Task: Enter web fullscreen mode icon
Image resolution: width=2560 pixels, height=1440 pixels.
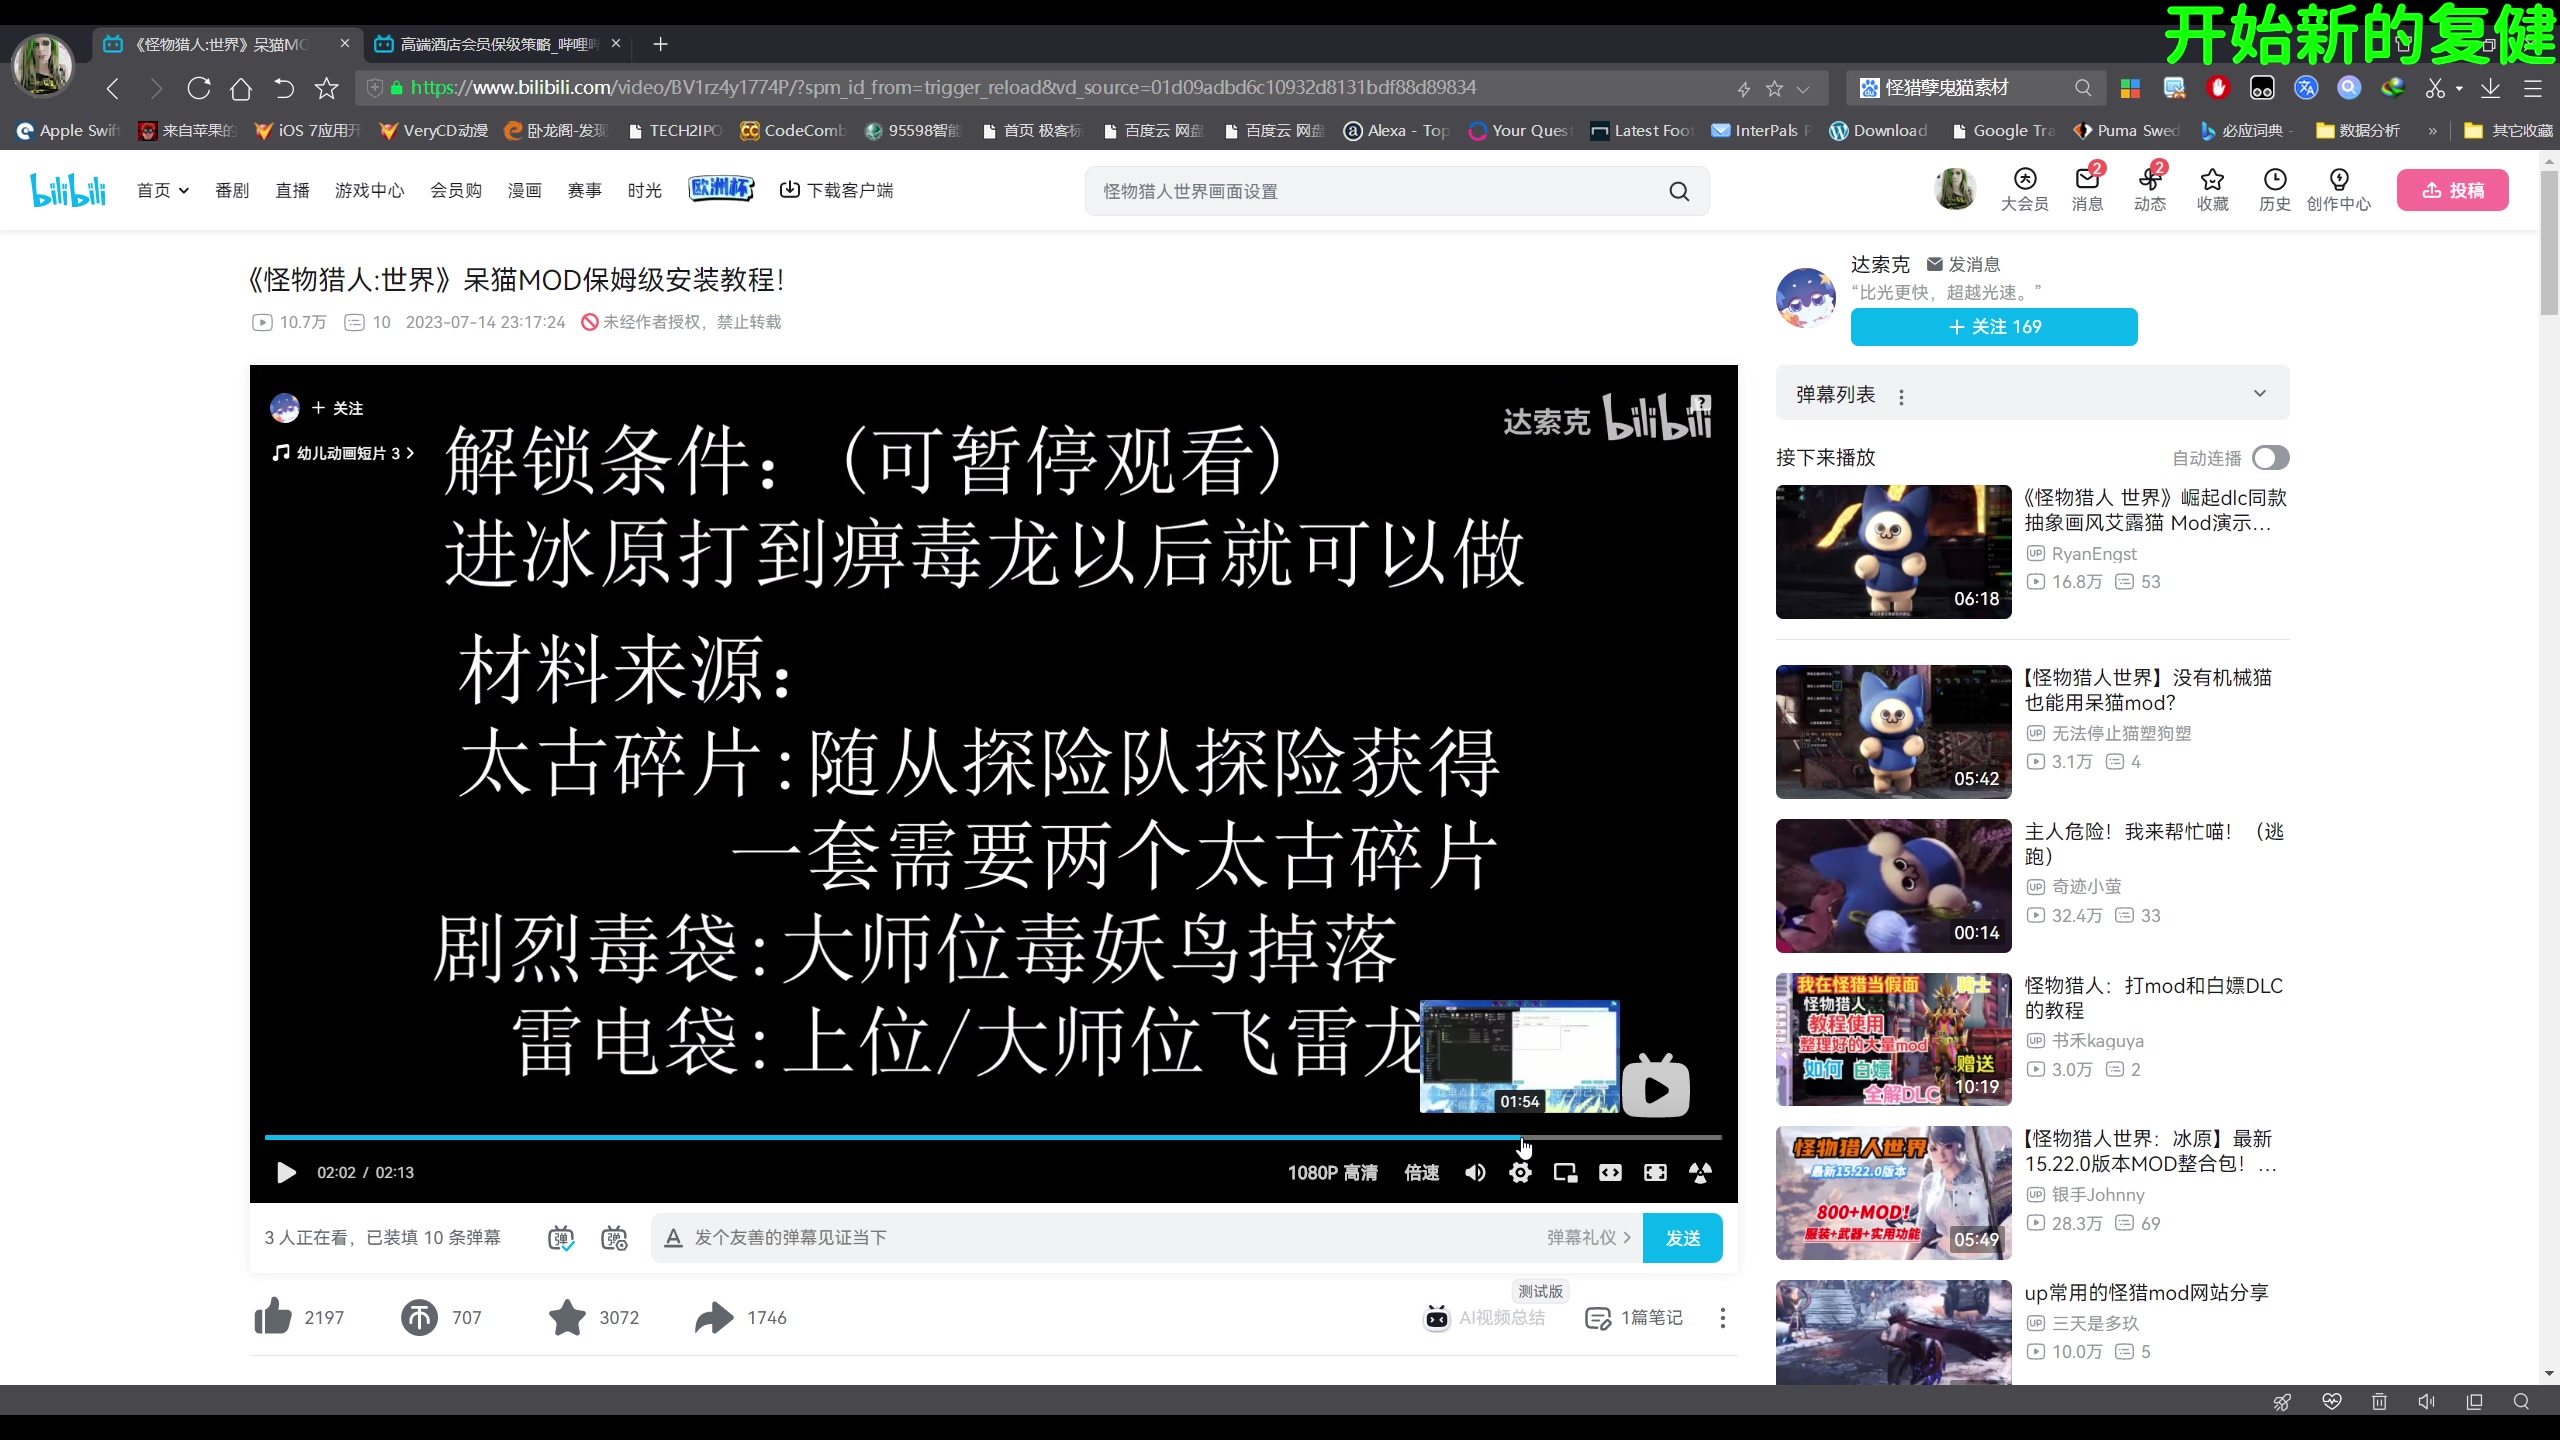Action: click(x=1655, y=1172)
